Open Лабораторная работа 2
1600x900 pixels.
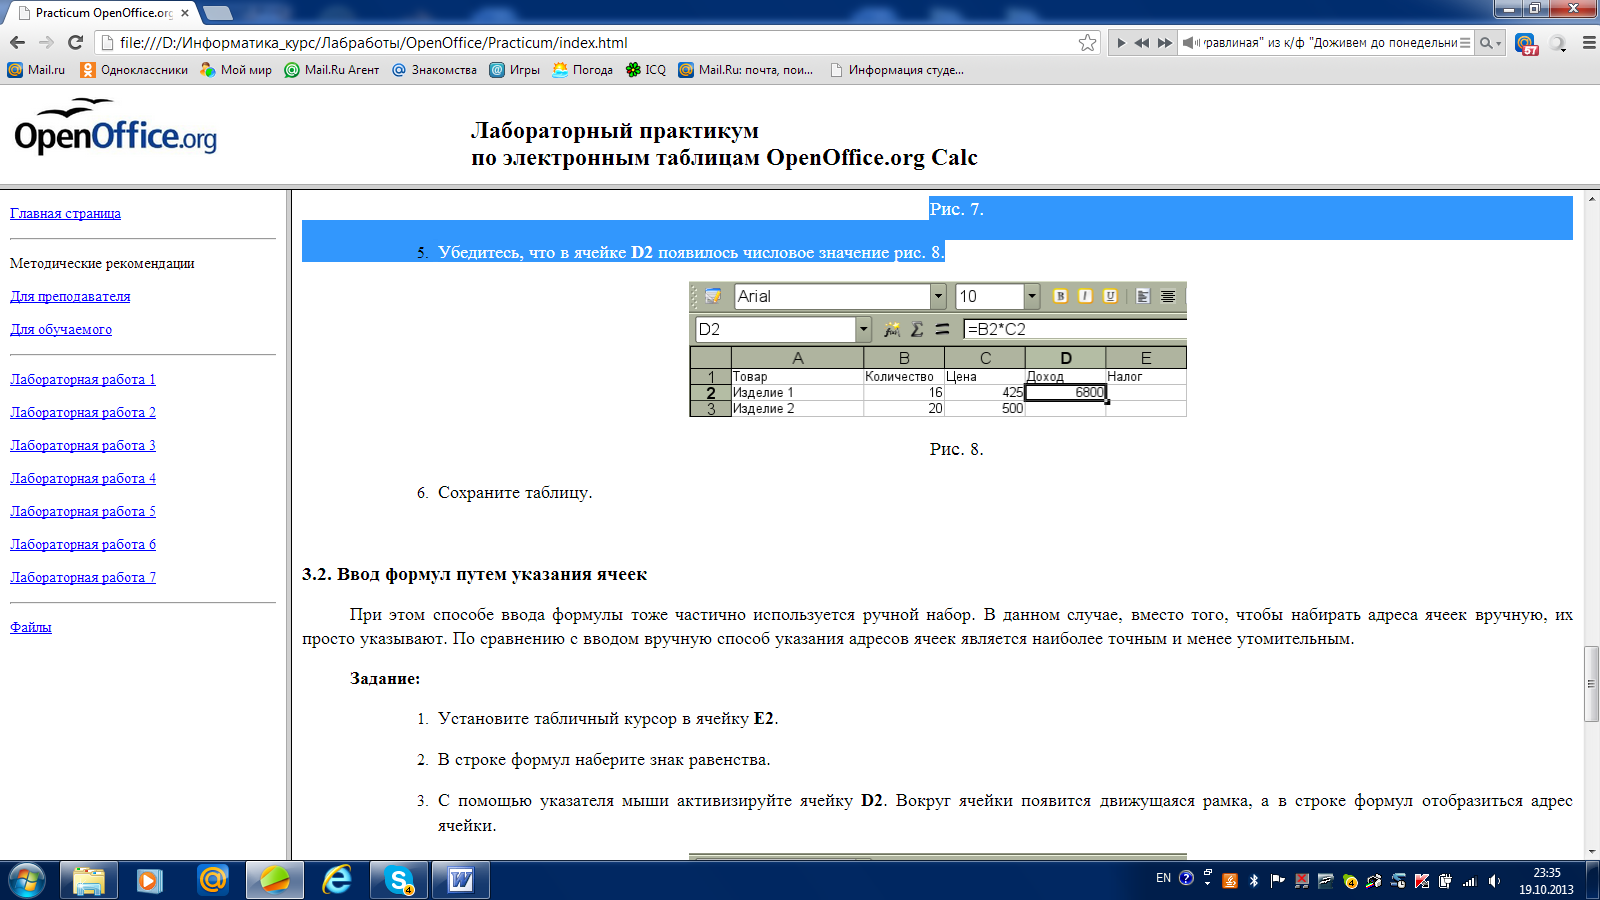click(83, 412)
